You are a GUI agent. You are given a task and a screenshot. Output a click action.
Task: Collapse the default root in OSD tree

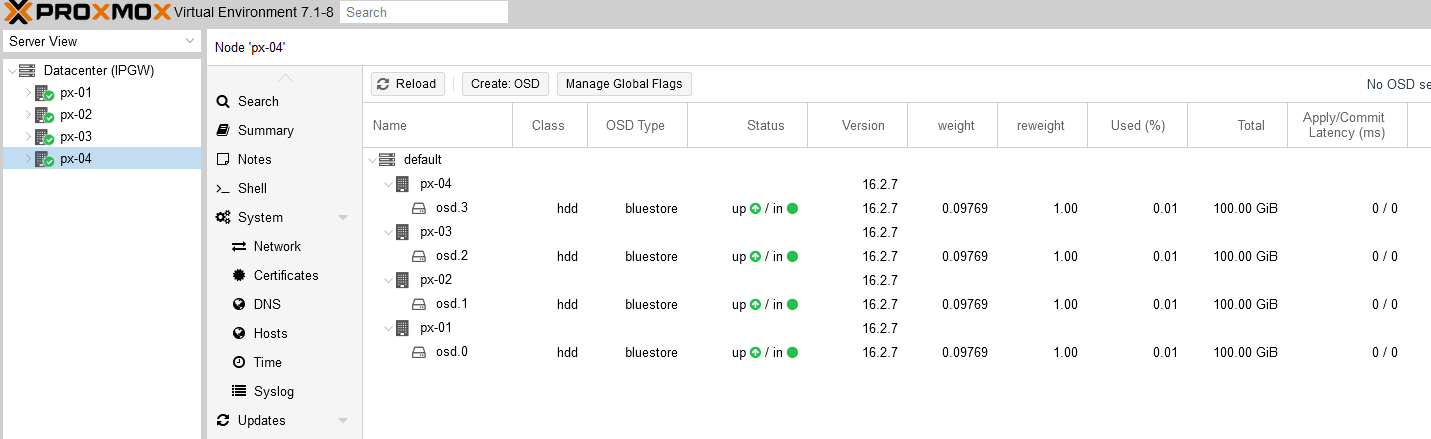coord(374,160)
